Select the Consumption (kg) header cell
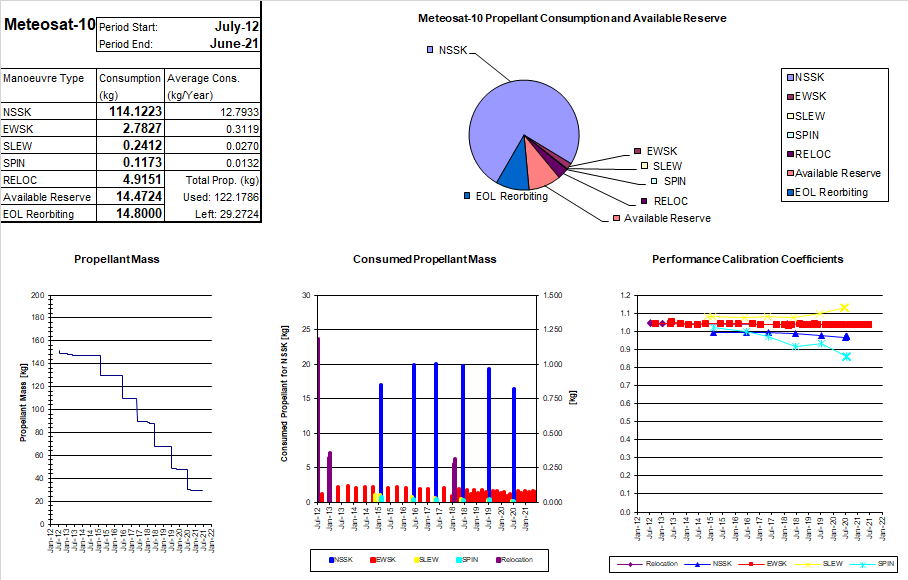This screenshot has width=908, height=580. point(130,86)
